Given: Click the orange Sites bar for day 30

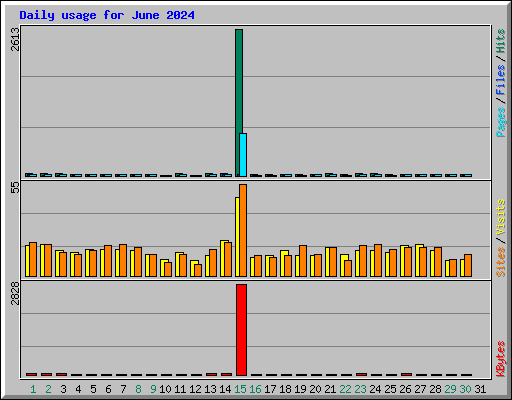Looking at the screenshot, I should coord(468,265).
